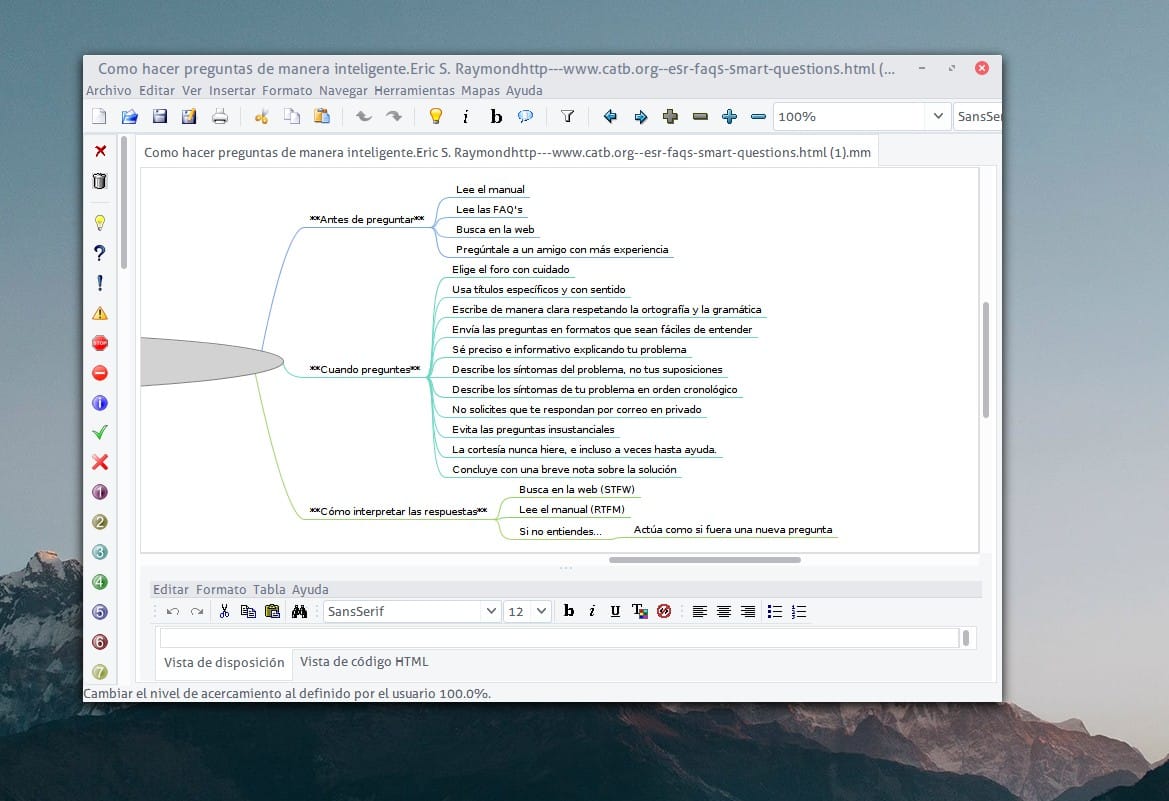Screen dimensions: 1169x801
Task: Add a cloud around the node
Action: tap(526, 116)
